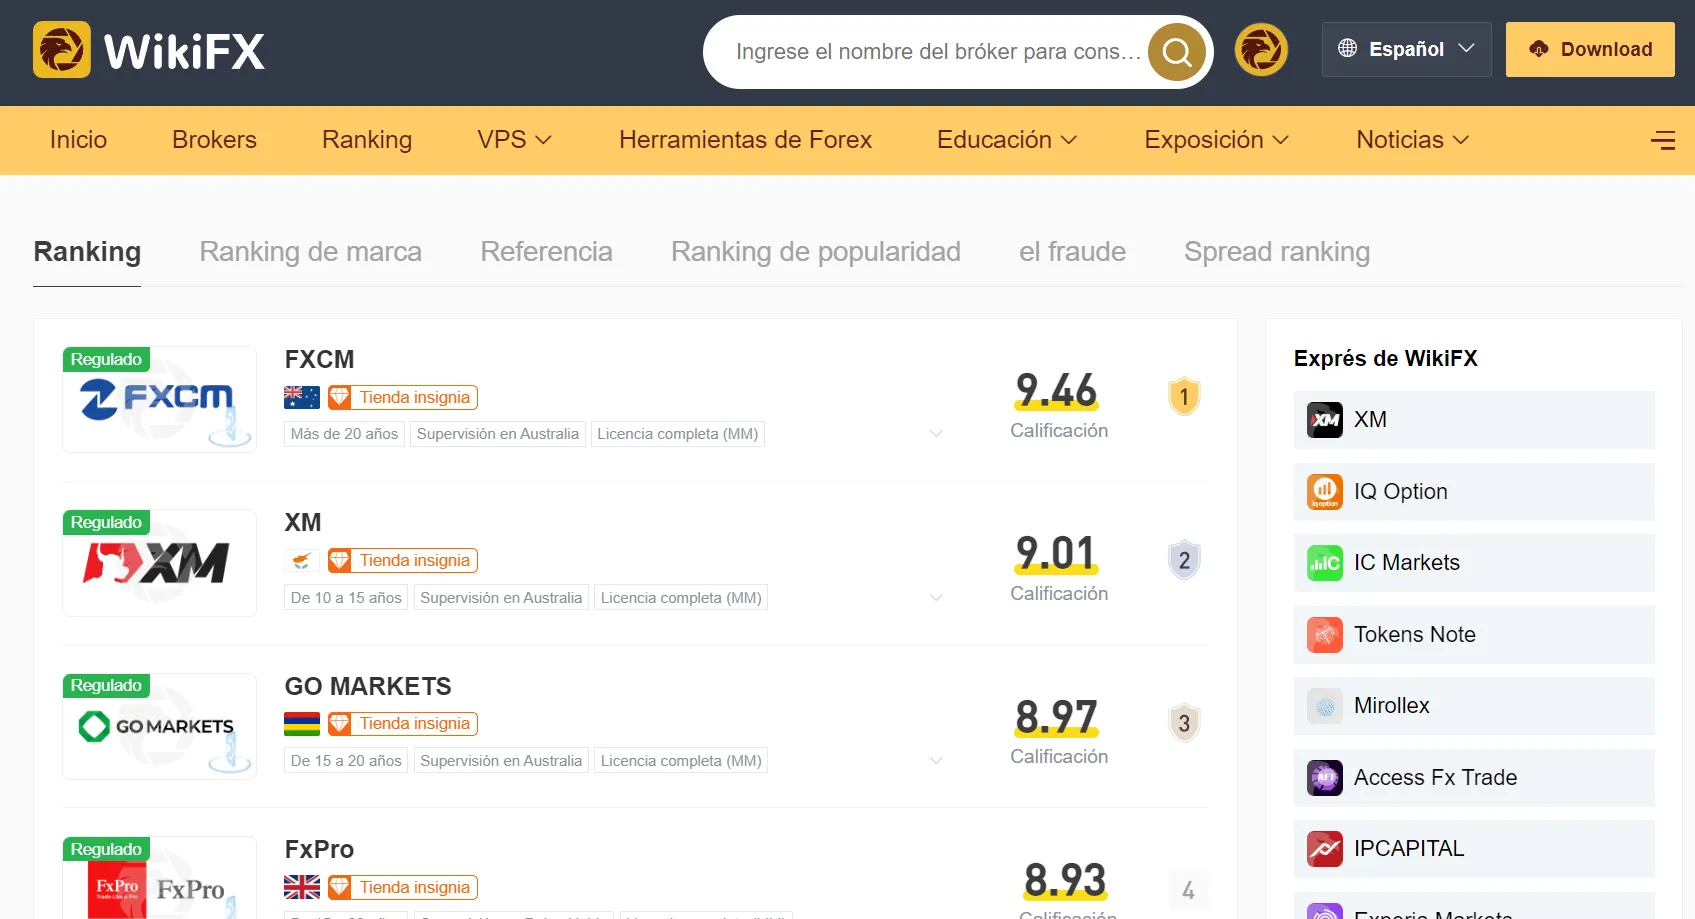Image resolution: width=1695 pixels, height=919 pixels.
Task: Click the Download button
Action: click(x=1590, y=49)
